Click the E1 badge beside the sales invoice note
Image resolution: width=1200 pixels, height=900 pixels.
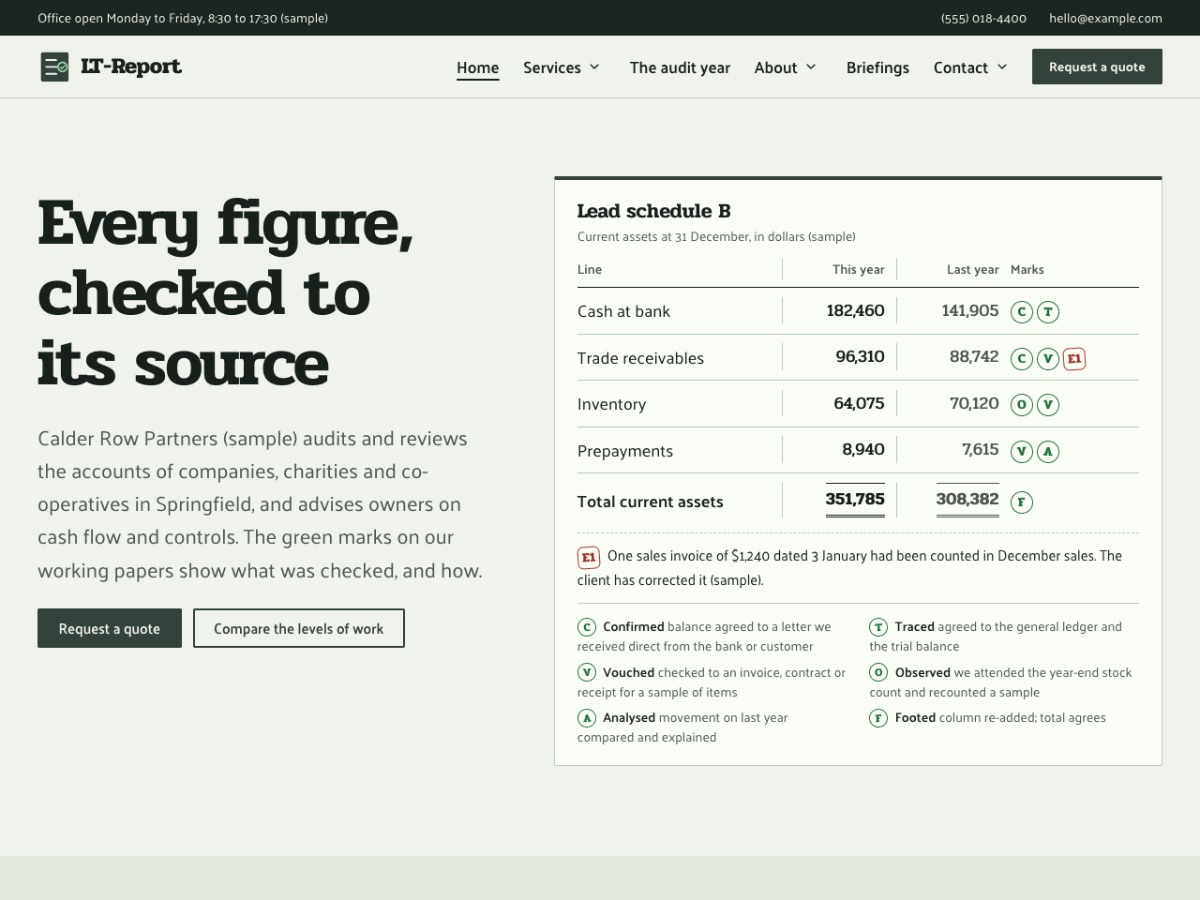point(589,557)
